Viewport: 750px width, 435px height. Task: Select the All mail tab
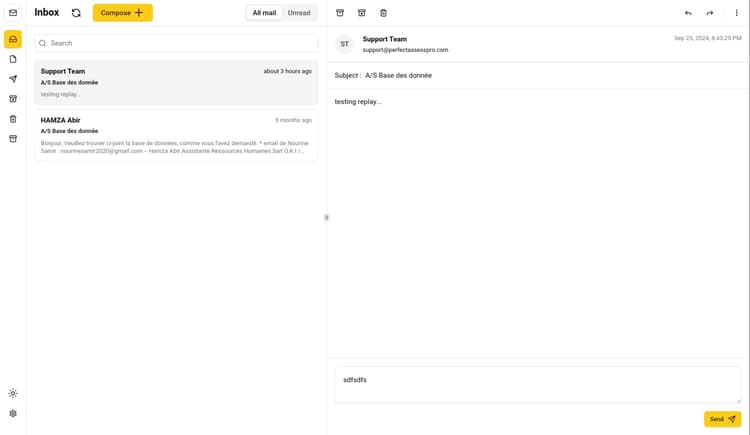tap(264, 13)
